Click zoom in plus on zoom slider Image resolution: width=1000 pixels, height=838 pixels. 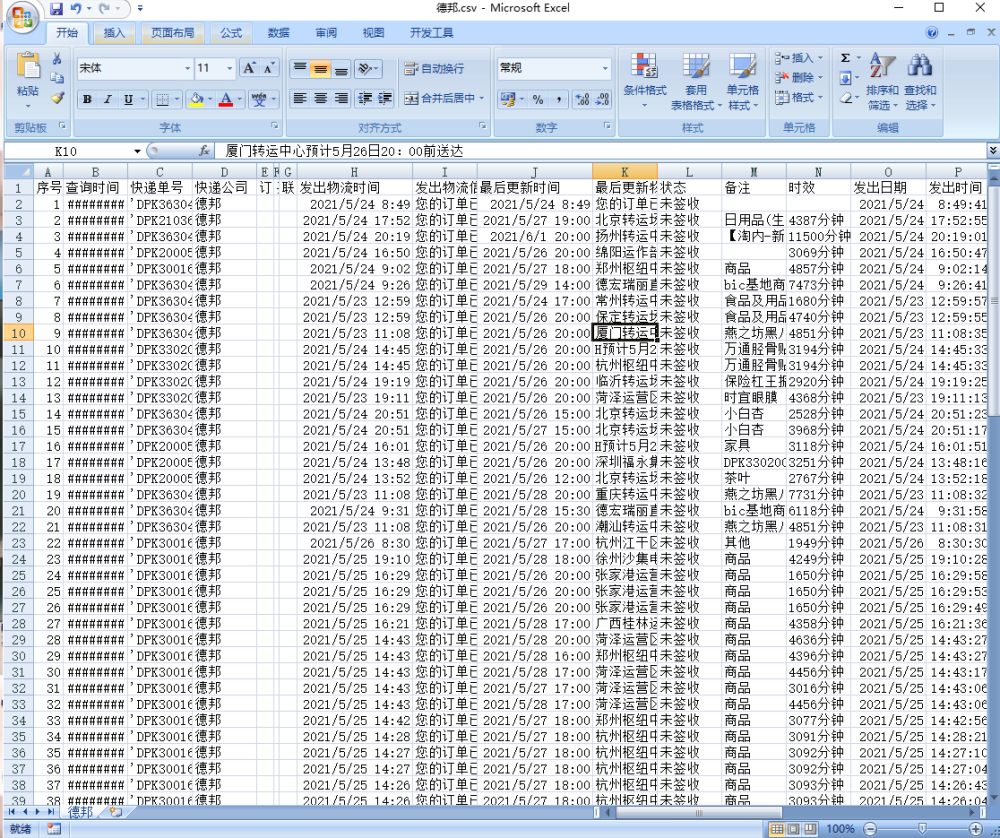(975, 829)
